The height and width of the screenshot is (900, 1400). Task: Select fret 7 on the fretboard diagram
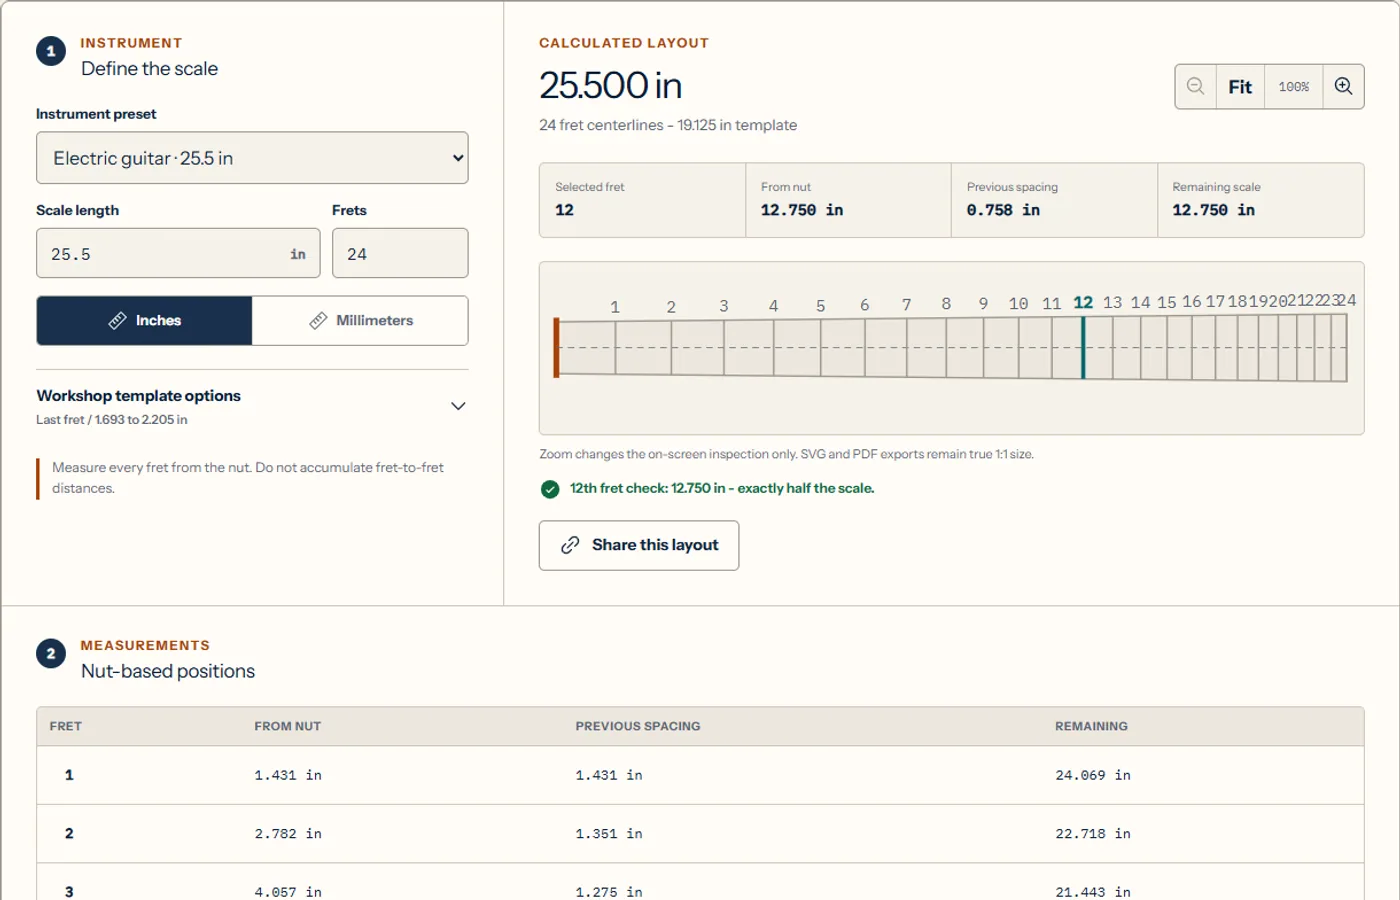pos(907,347)
